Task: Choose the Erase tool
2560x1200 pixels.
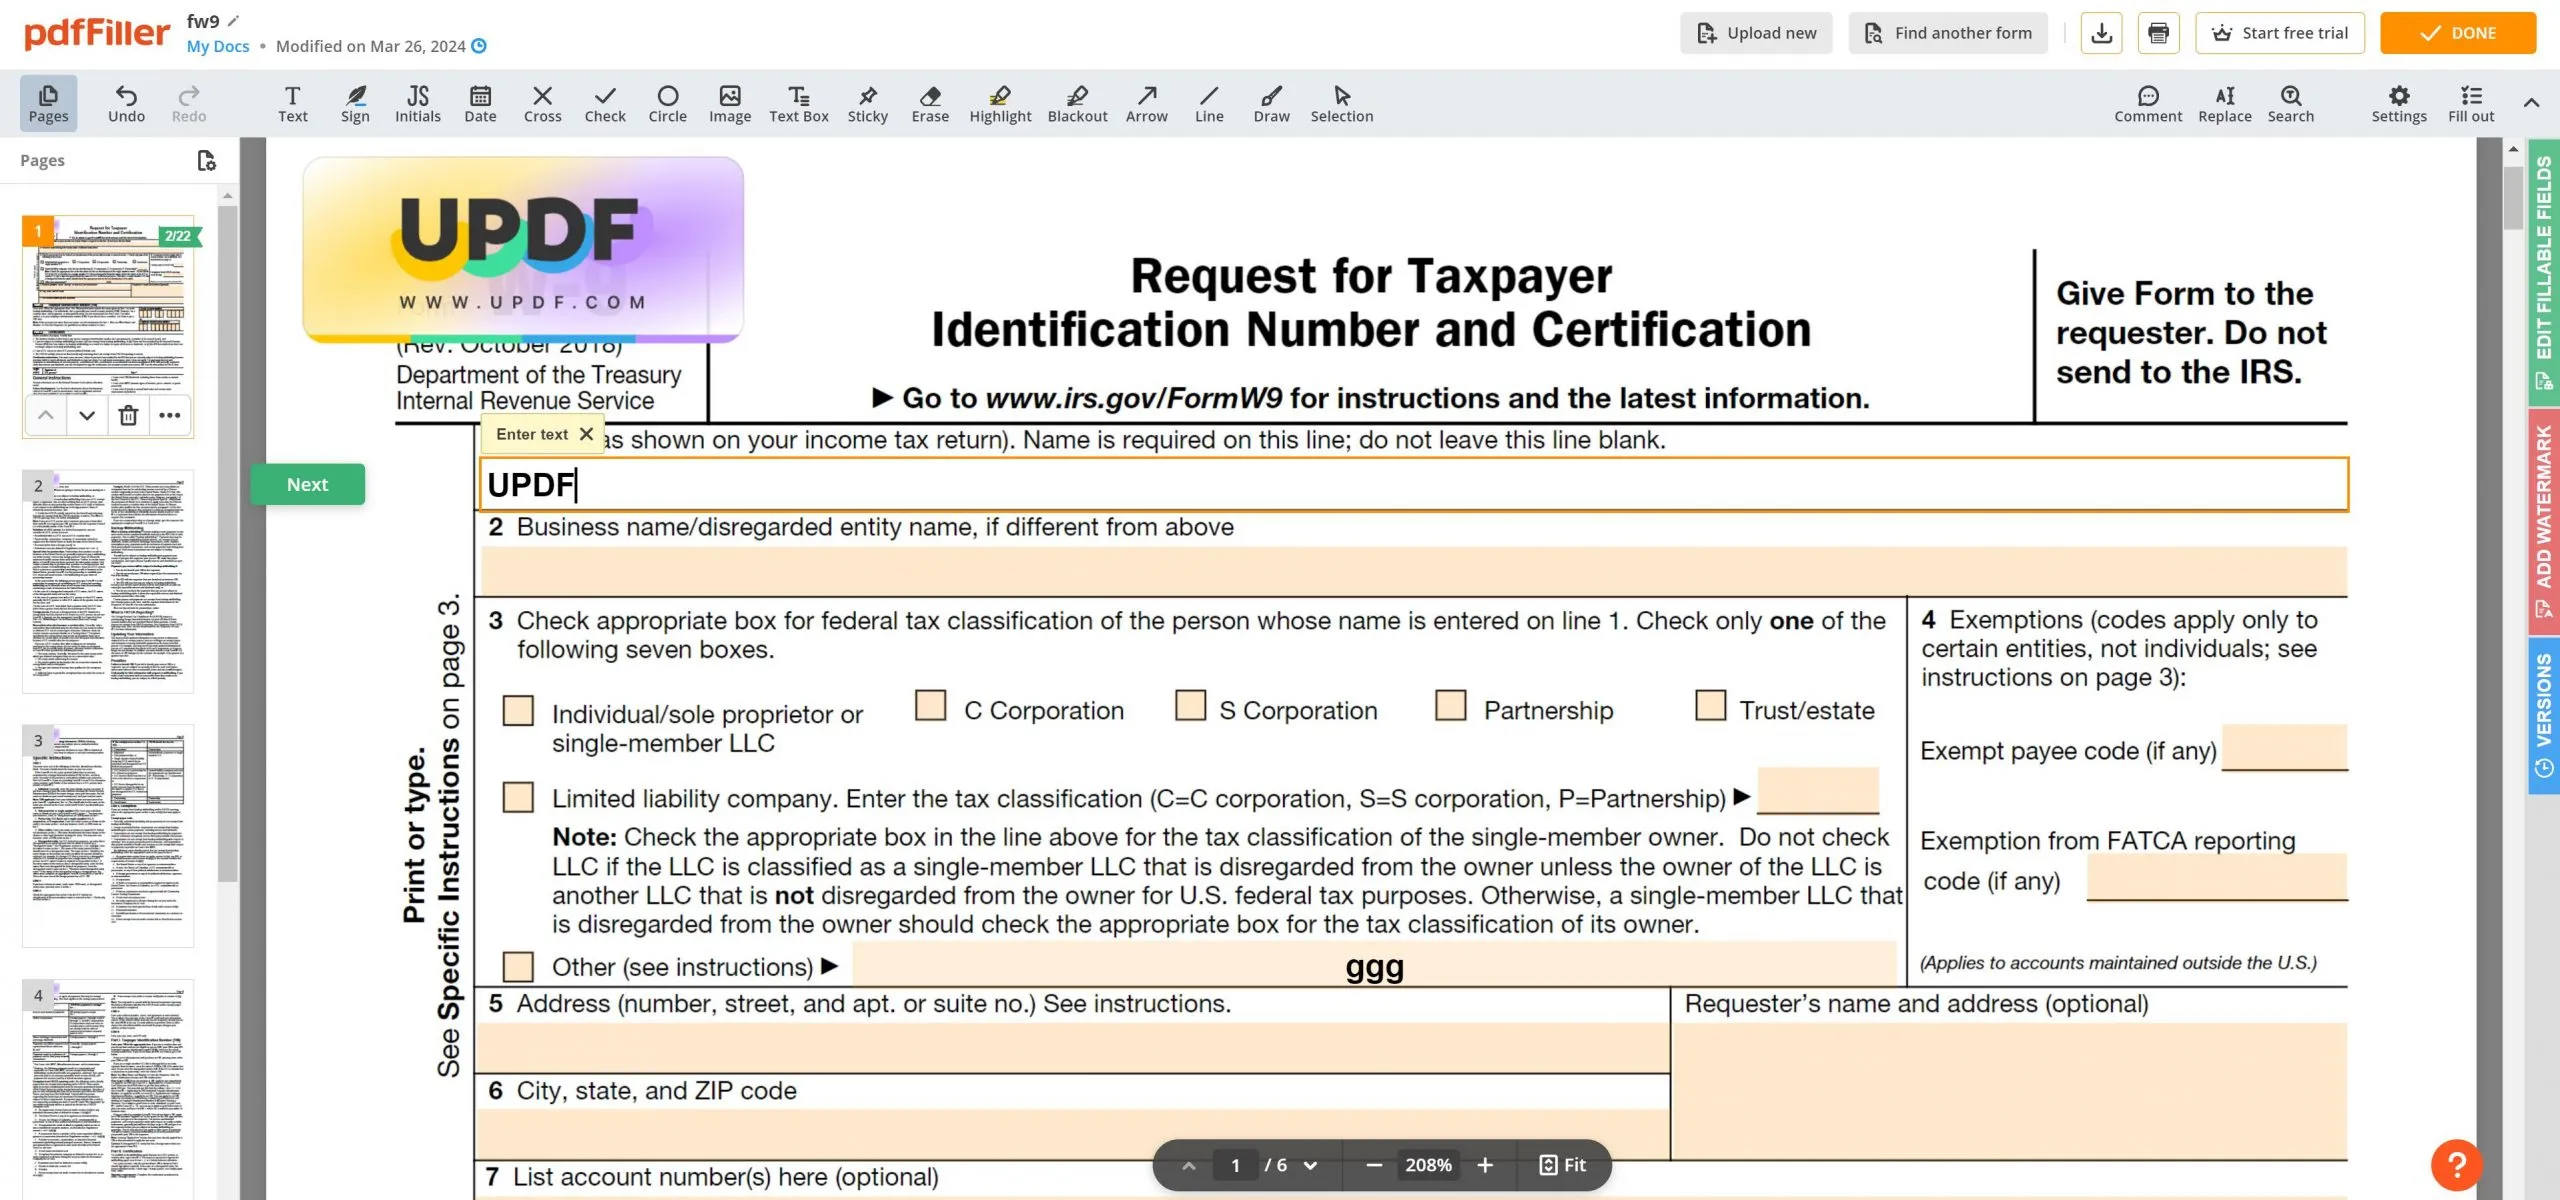Action: 929,103
